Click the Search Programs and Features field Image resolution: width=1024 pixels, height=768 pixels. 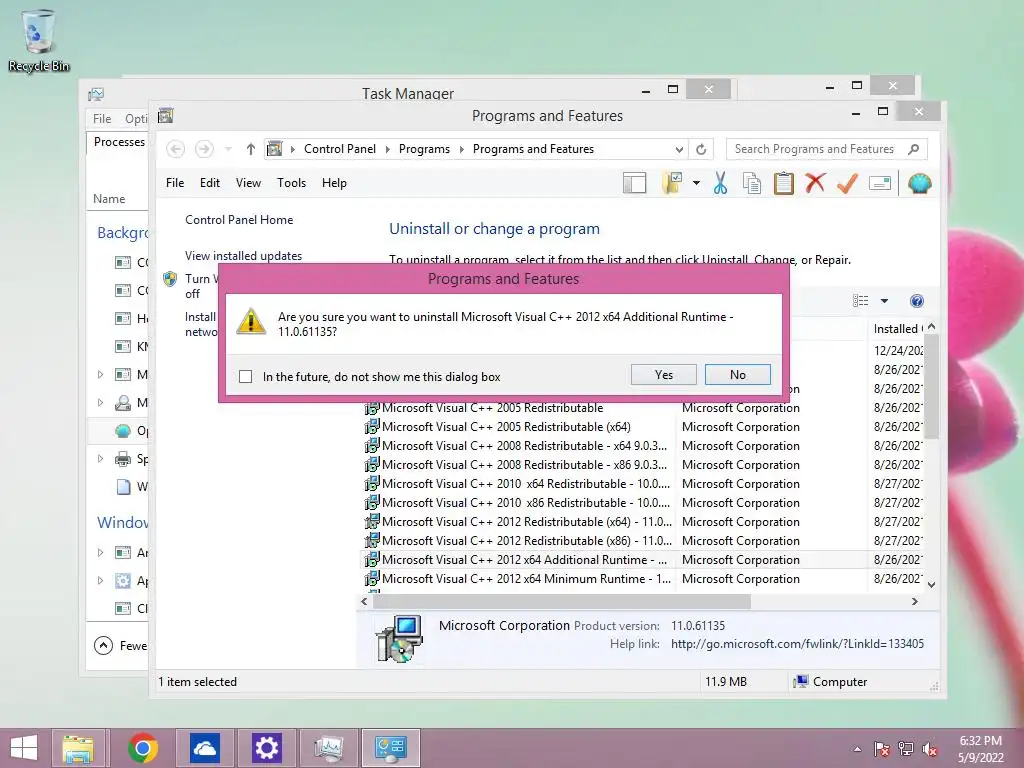point(826,149)
